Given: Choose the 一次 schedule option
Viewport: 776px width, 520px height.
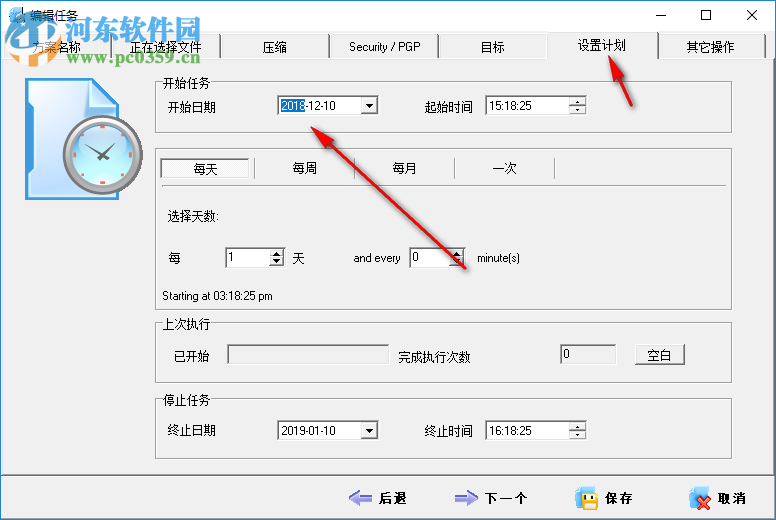Looking at the screenshot, I should tap(504, 169).
